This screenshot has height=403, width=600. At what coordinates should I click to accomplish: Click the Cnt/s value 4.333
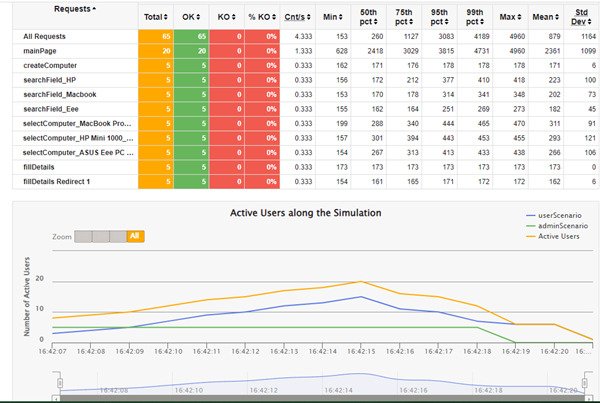(x=303, y=37)
